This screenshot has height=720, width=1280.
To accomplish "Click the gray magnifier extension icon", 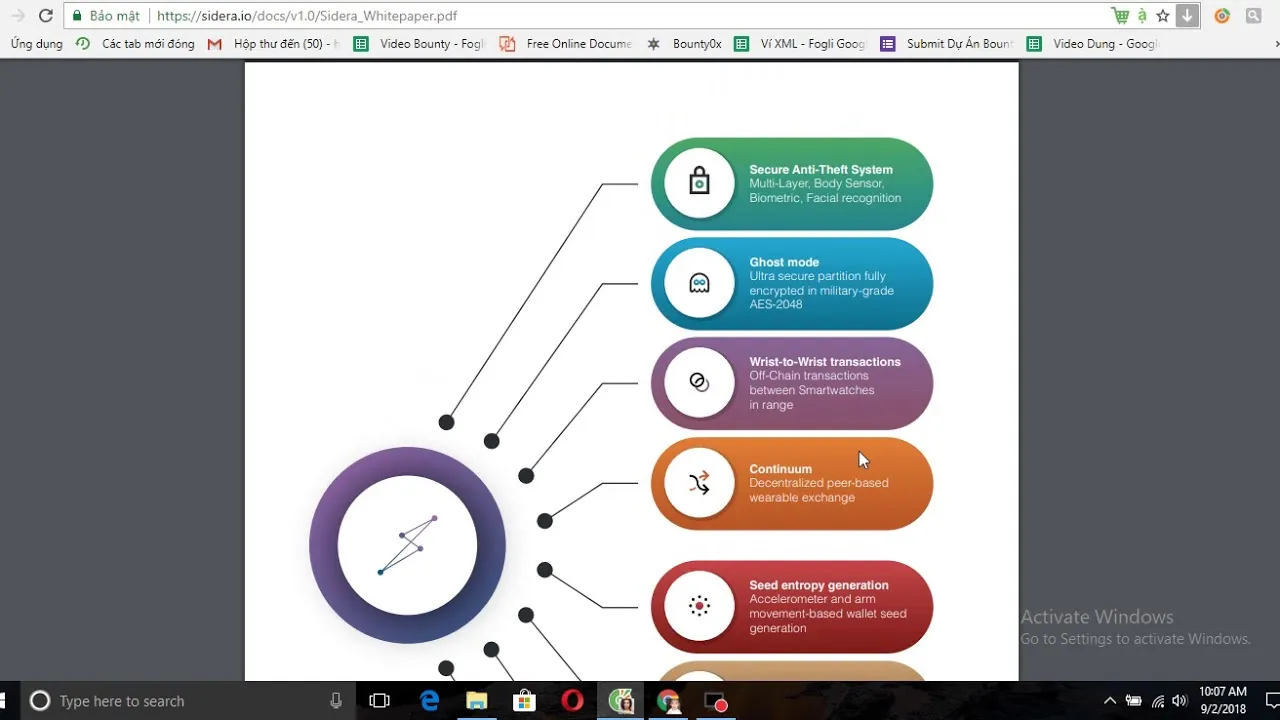I will click(x=1253, y=16).
